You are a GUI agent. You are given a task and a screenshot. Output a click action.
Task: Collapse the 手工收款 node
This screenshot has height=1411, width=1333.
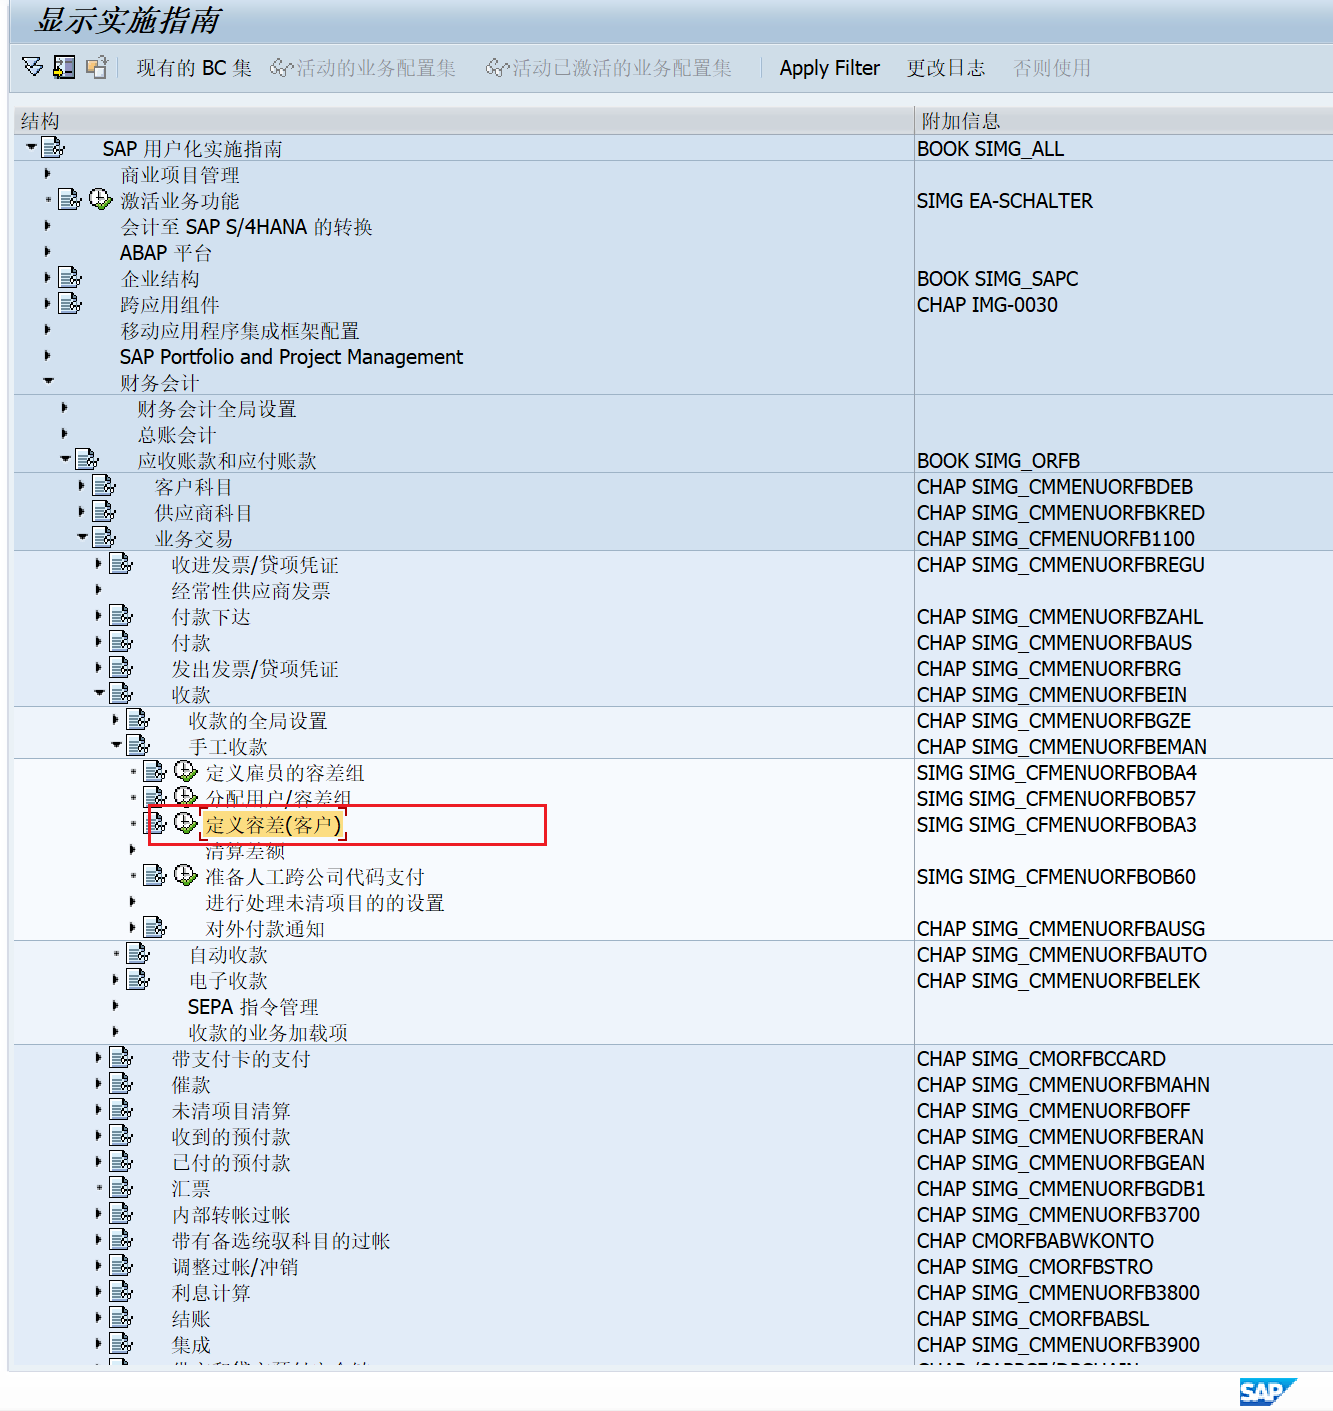click(116, 745)
